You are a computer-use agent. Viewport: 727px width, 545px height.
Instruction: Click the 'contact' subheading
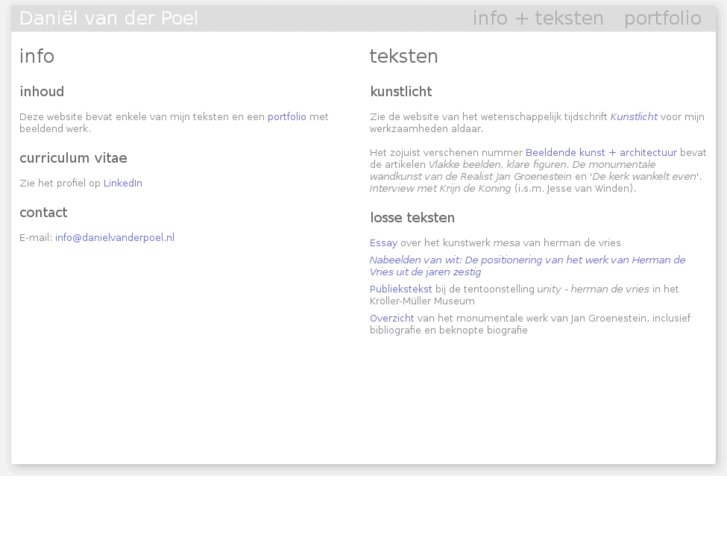click(43, 212)
